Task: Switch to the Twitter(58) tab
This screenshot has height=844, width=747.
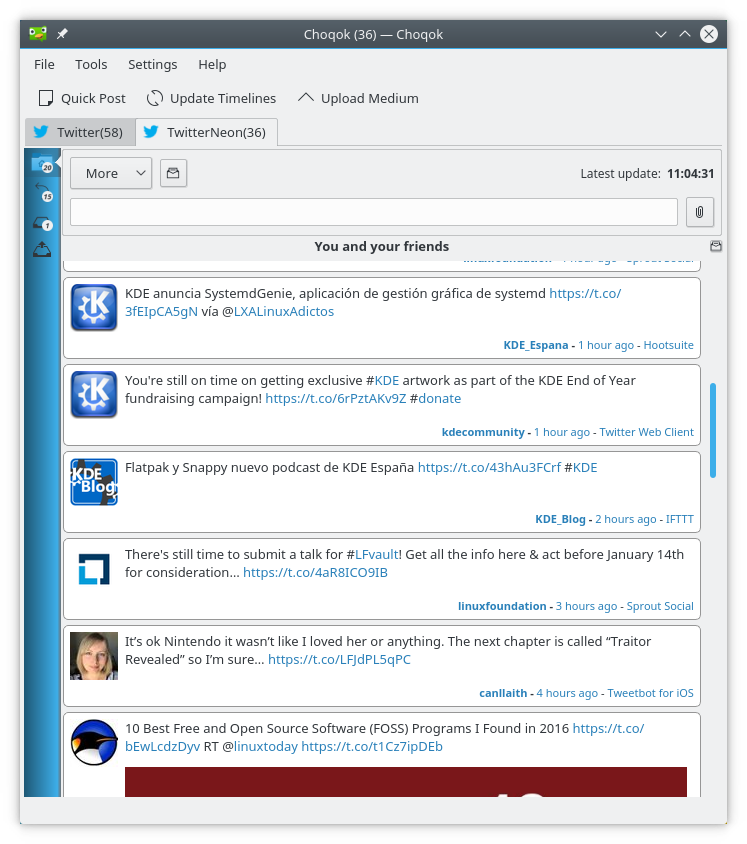Action: coord(79,132)
